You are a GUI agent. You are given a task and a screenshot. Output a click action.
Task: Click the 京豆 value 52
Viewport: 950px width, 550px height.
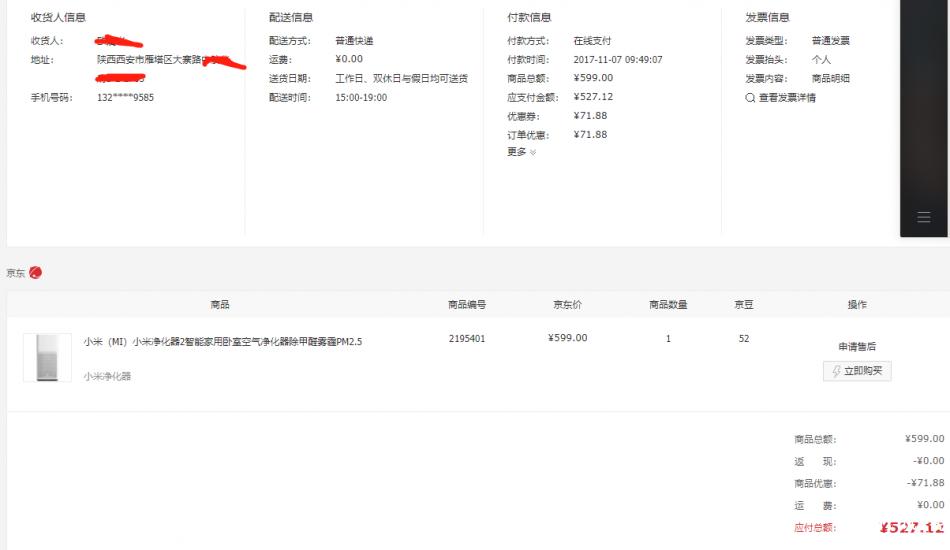coord(743,339)
